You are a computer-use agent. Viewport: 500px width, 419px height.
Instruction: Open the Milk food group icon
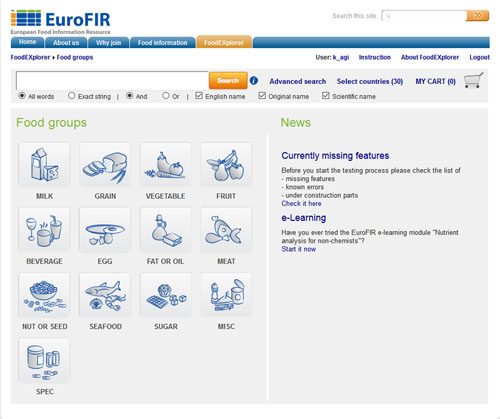click(x=44, y=165)
